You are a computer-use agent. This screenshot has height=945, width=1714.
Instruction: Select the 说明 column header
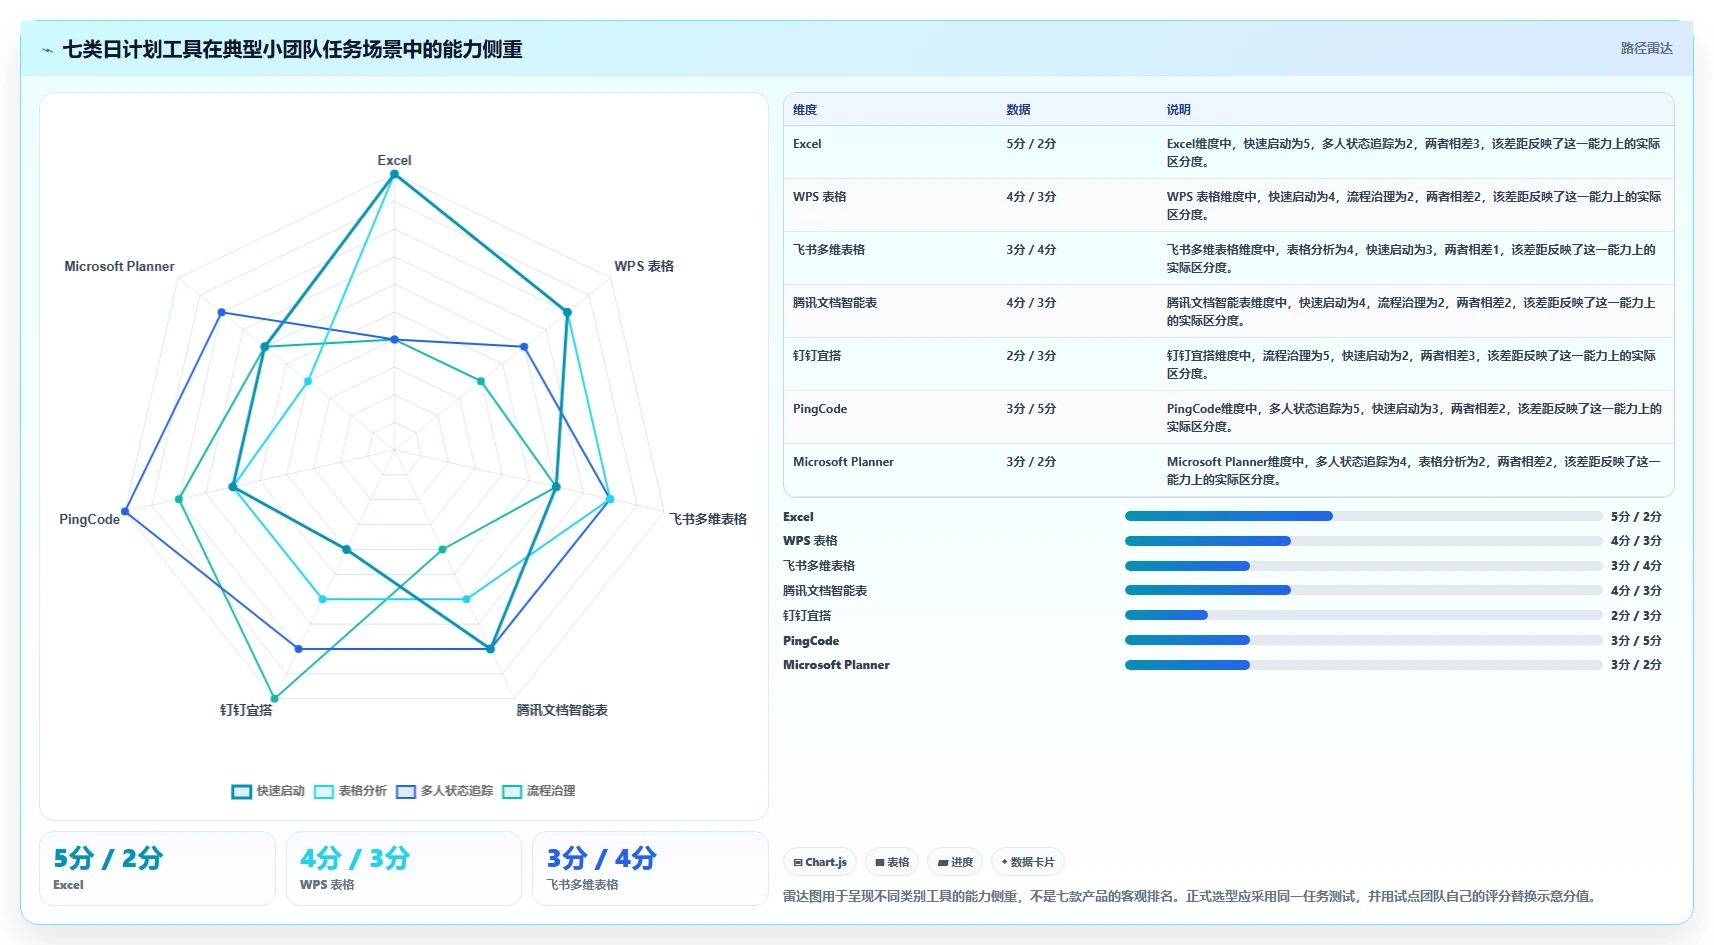(1178, 110)
